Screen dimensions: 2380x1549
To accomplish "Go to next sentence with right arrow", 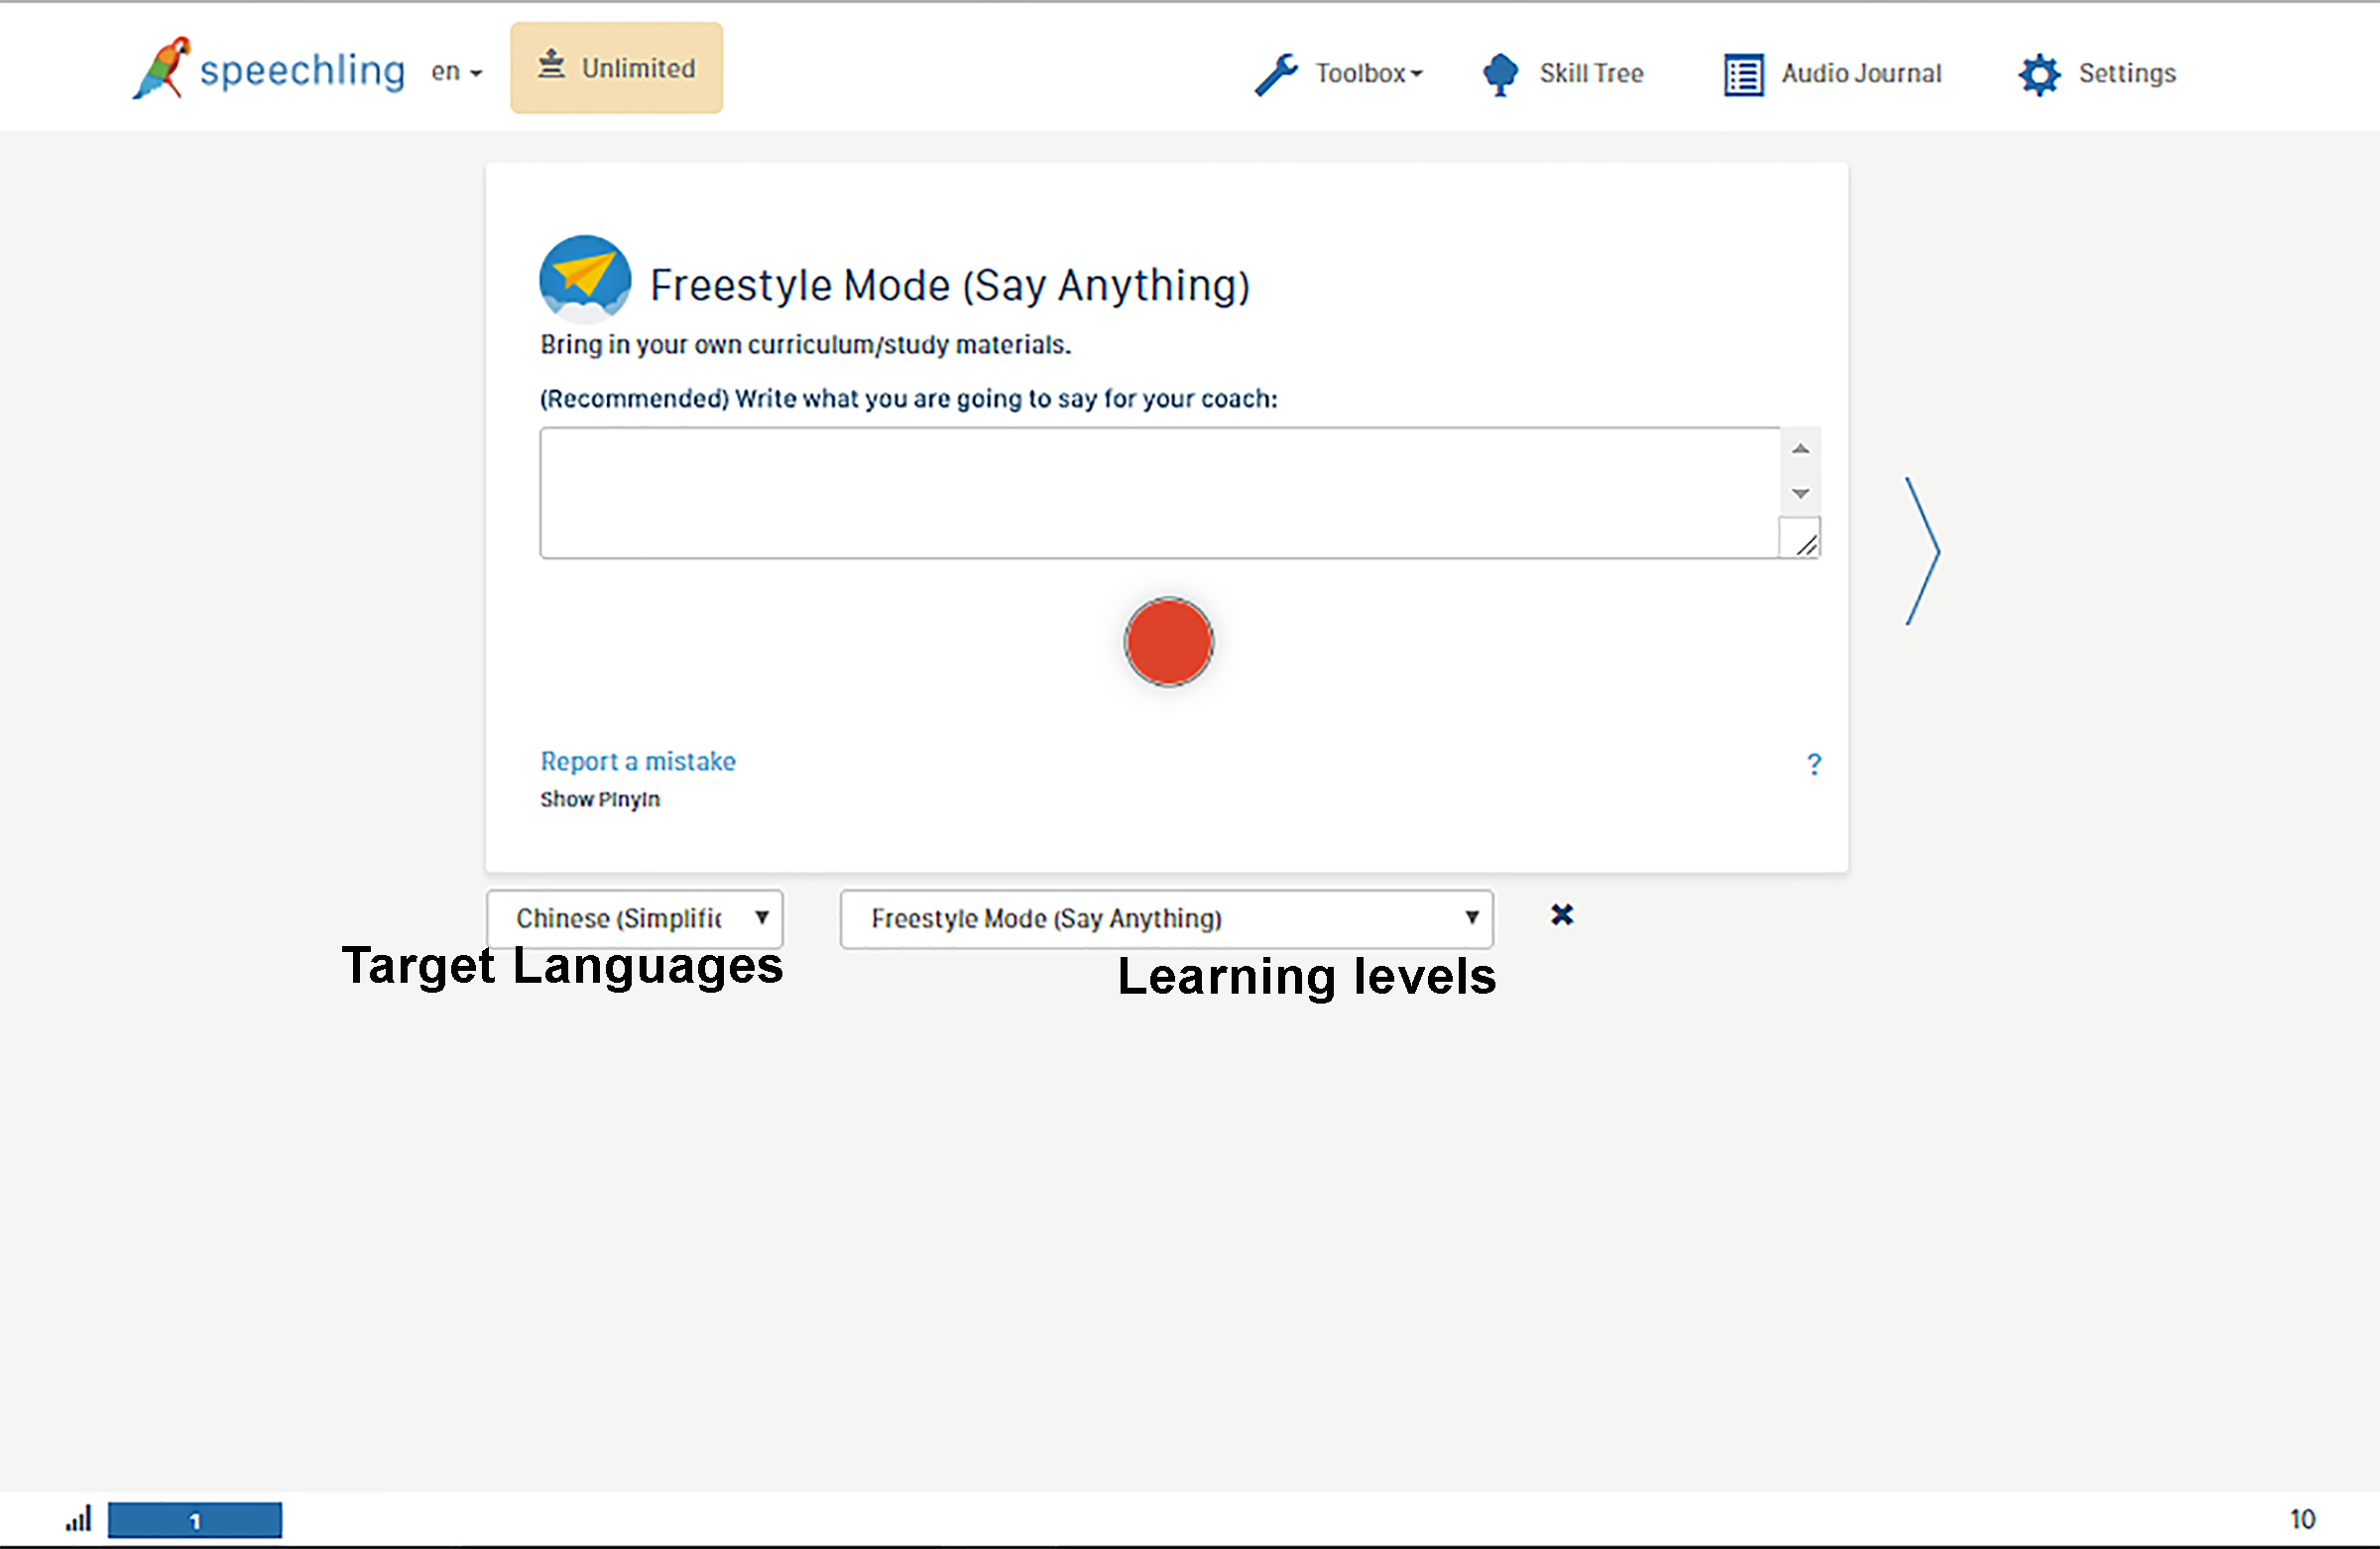I will pos(1922,552).
